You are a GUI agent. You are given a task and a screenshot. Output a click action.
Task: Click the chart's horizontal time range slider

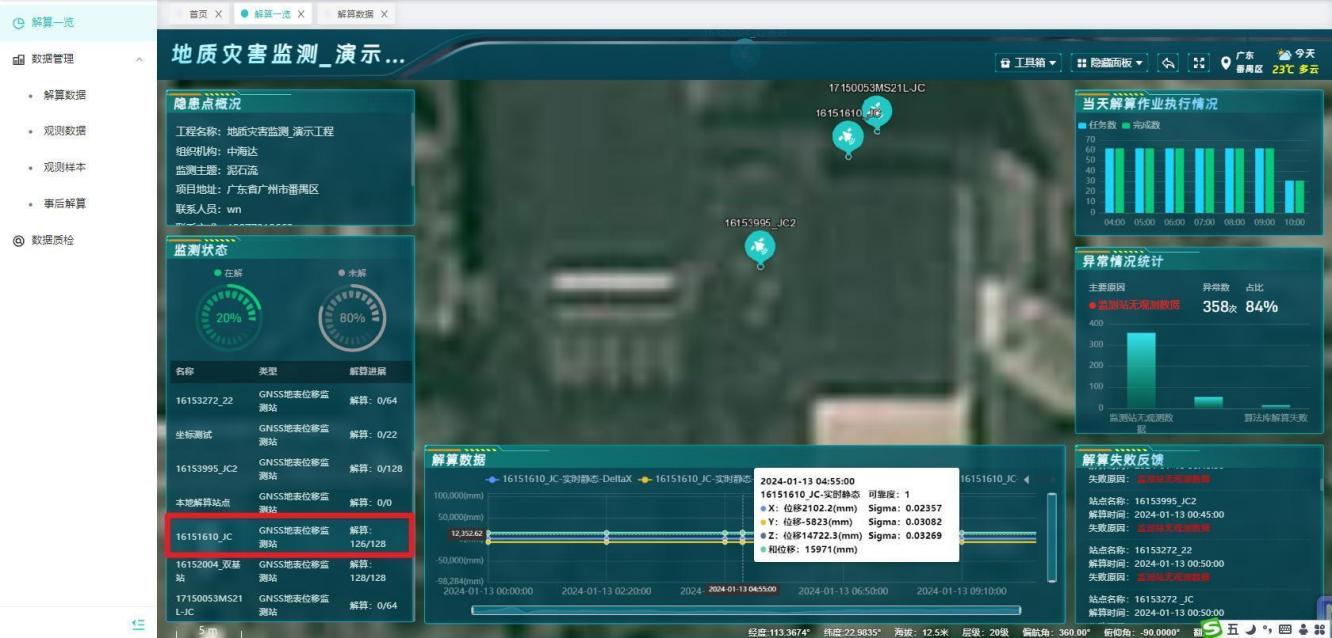pyautogui.click(x=745, y=609)
